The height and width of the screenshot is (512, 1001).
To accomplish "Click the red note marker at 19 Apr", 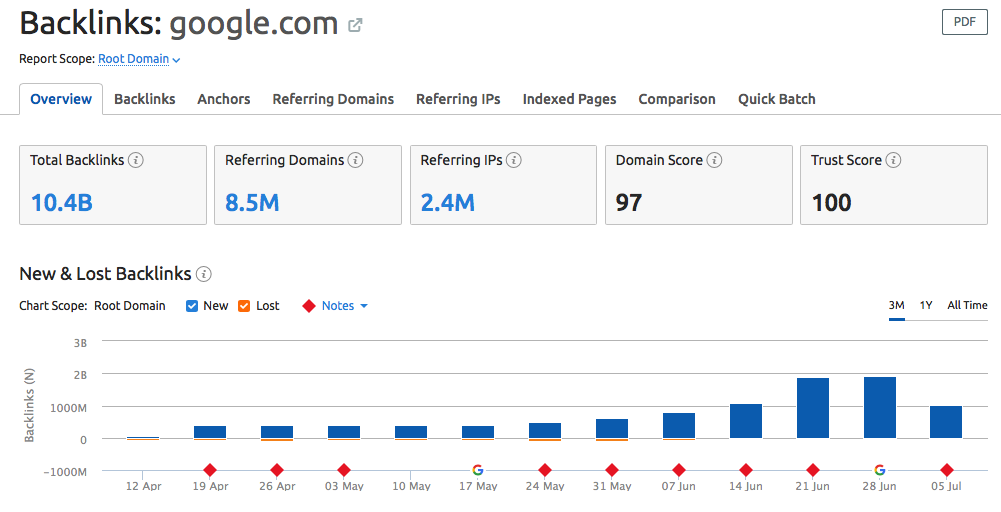I will [210, 470].
